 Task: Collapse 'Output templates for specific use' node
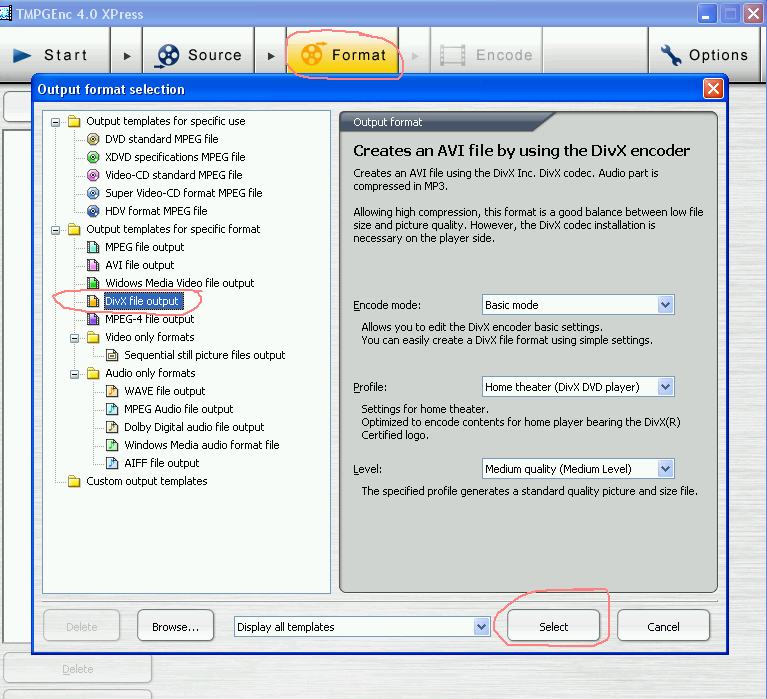[56, 122]
